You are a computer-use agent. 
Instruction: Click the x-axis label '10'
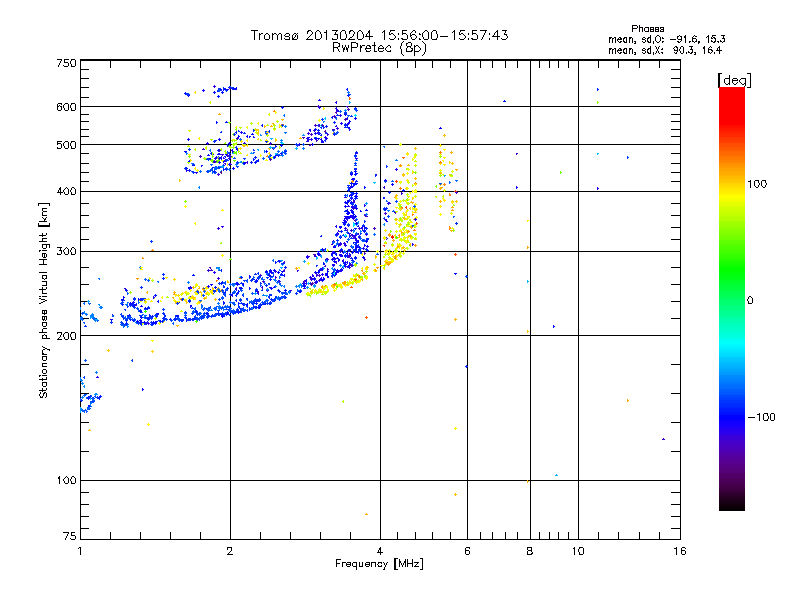pyautogui.click(x=578, y=551)
